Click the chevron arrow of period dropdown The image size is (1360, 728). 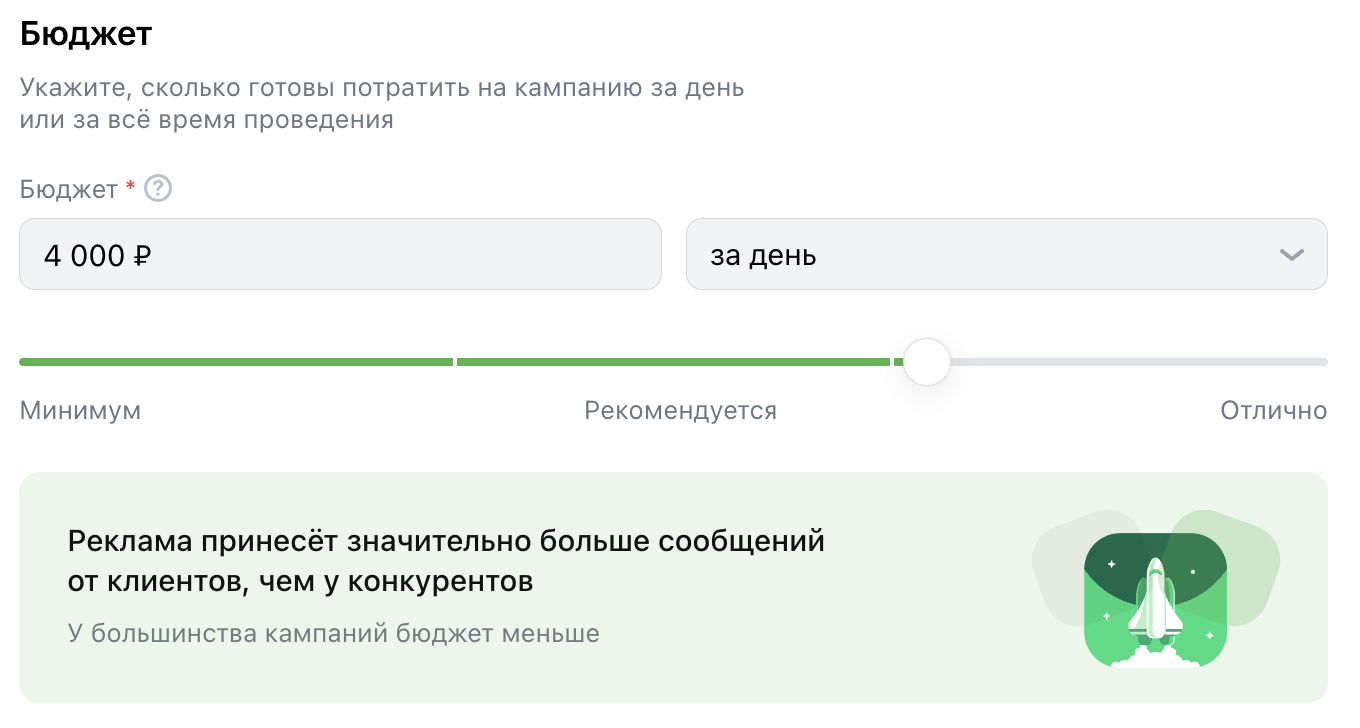coord(1291,255)
